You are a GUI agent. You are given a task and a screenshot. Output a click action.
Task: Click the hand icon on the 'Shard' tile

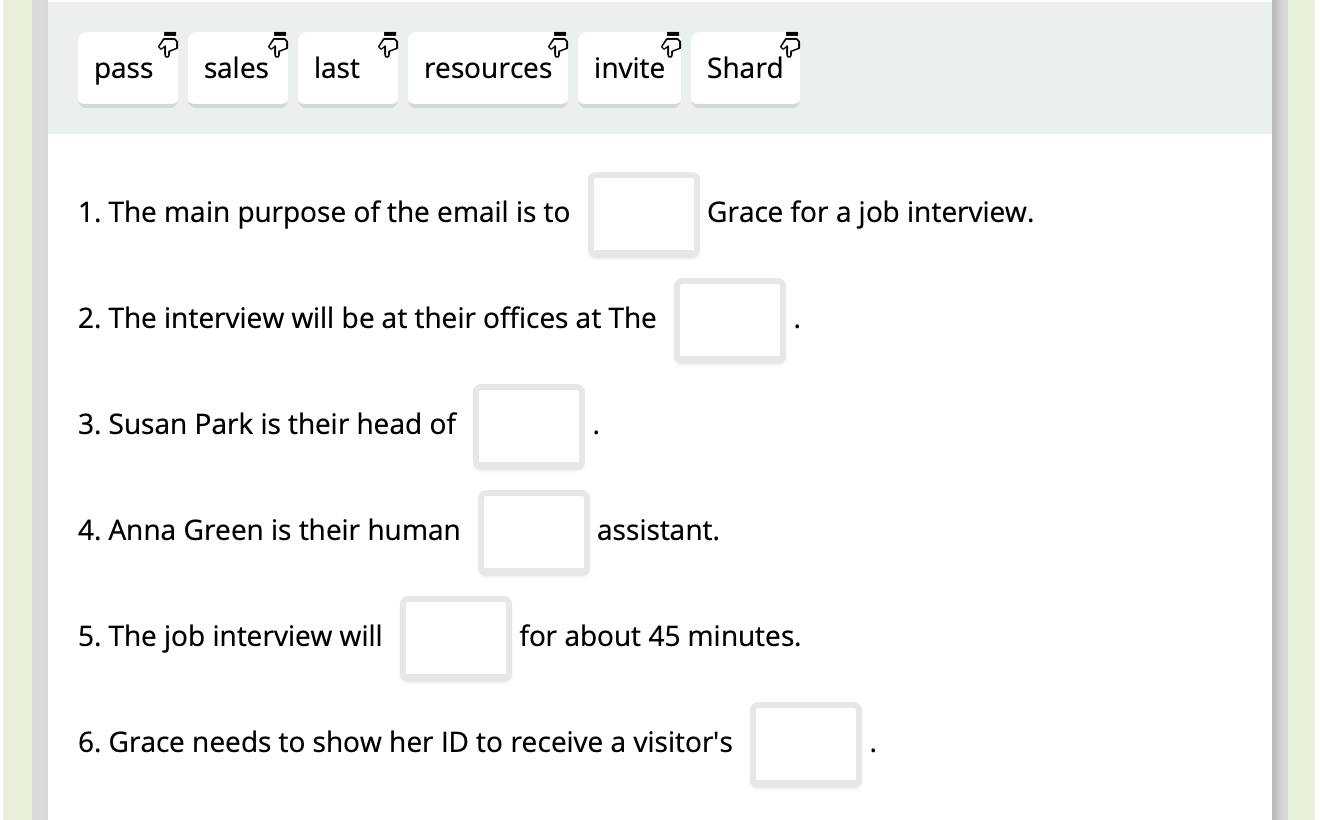pos(792,44)
